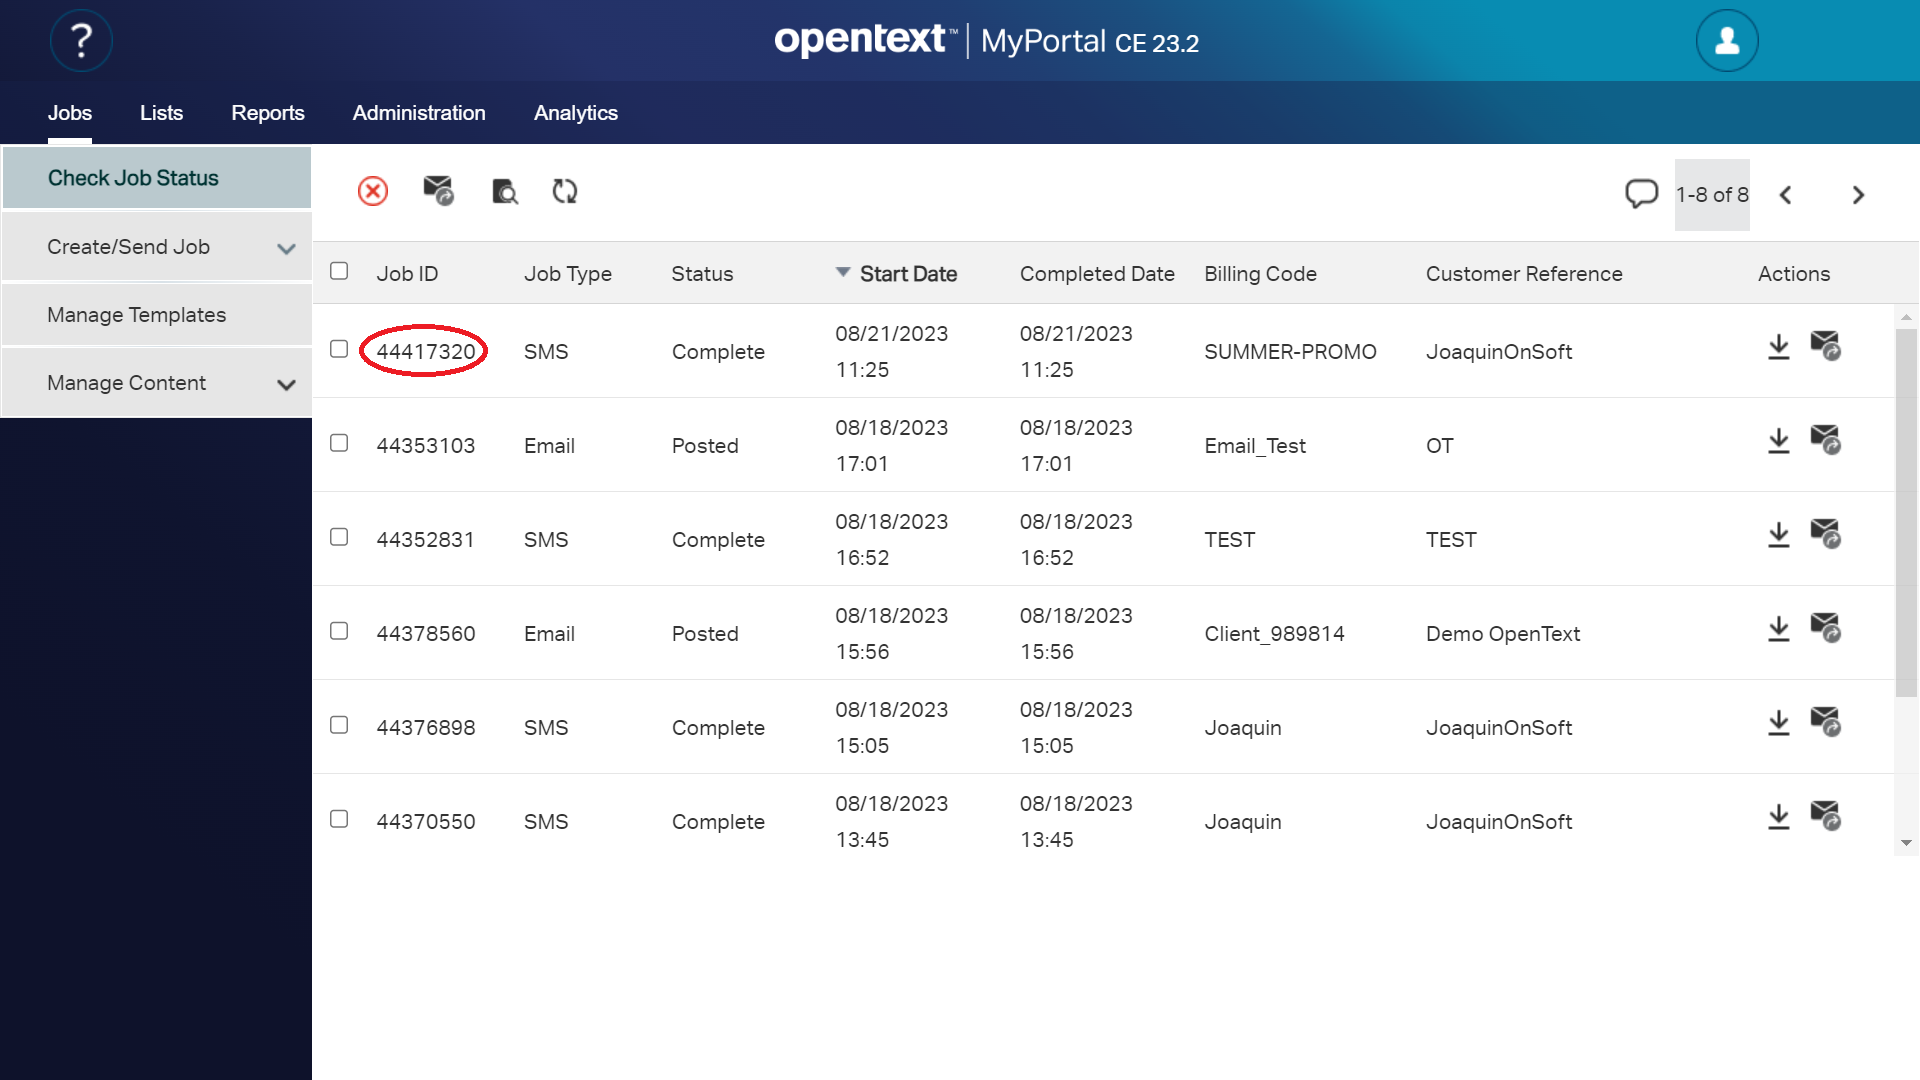This screenshot has height=1080, width=1920.
Task: Click the Help question mark icon
Action: point(81,40)
